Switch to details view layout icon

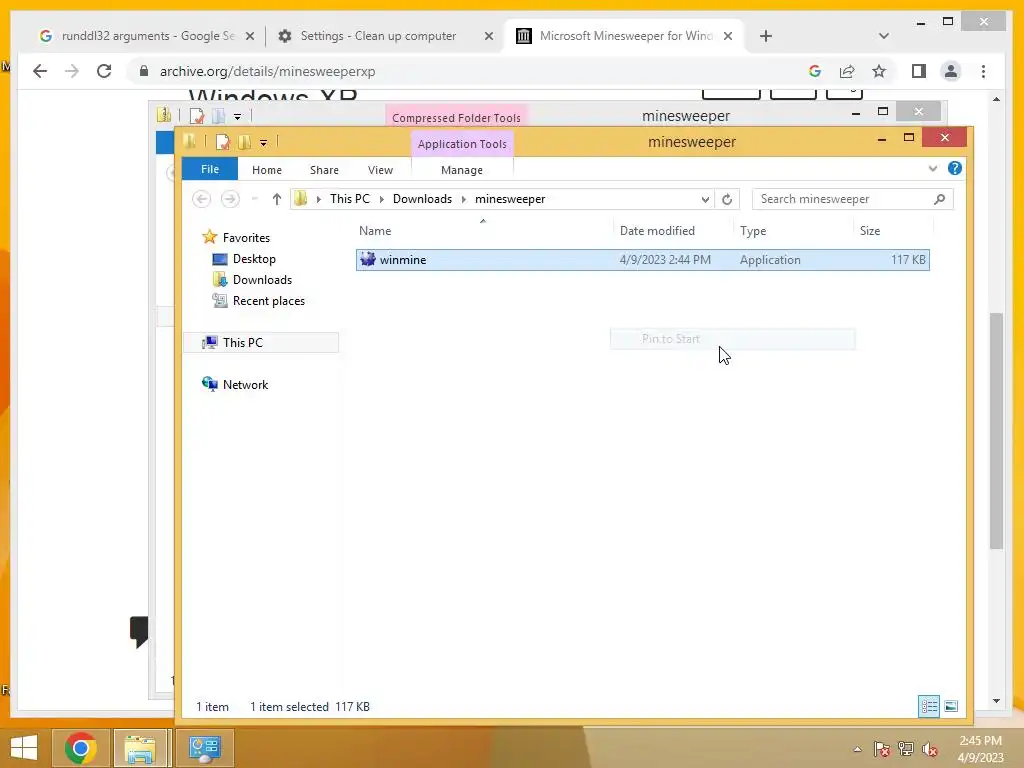click(929, 706)
